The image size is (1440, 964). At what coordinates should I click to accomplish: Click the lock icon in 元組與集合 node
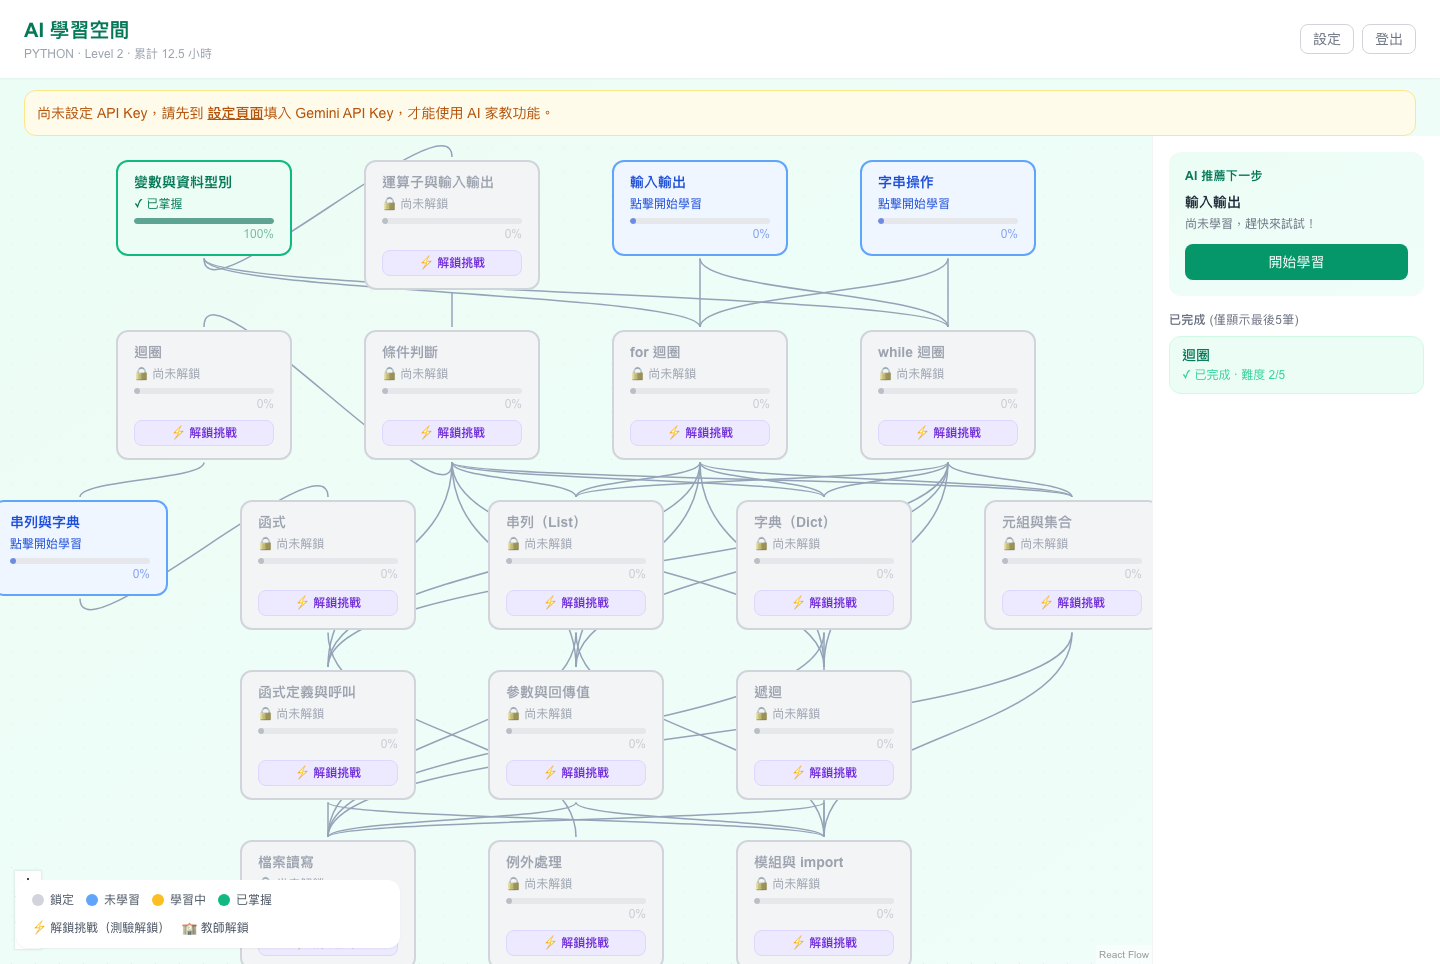(x=1009, y=544)
